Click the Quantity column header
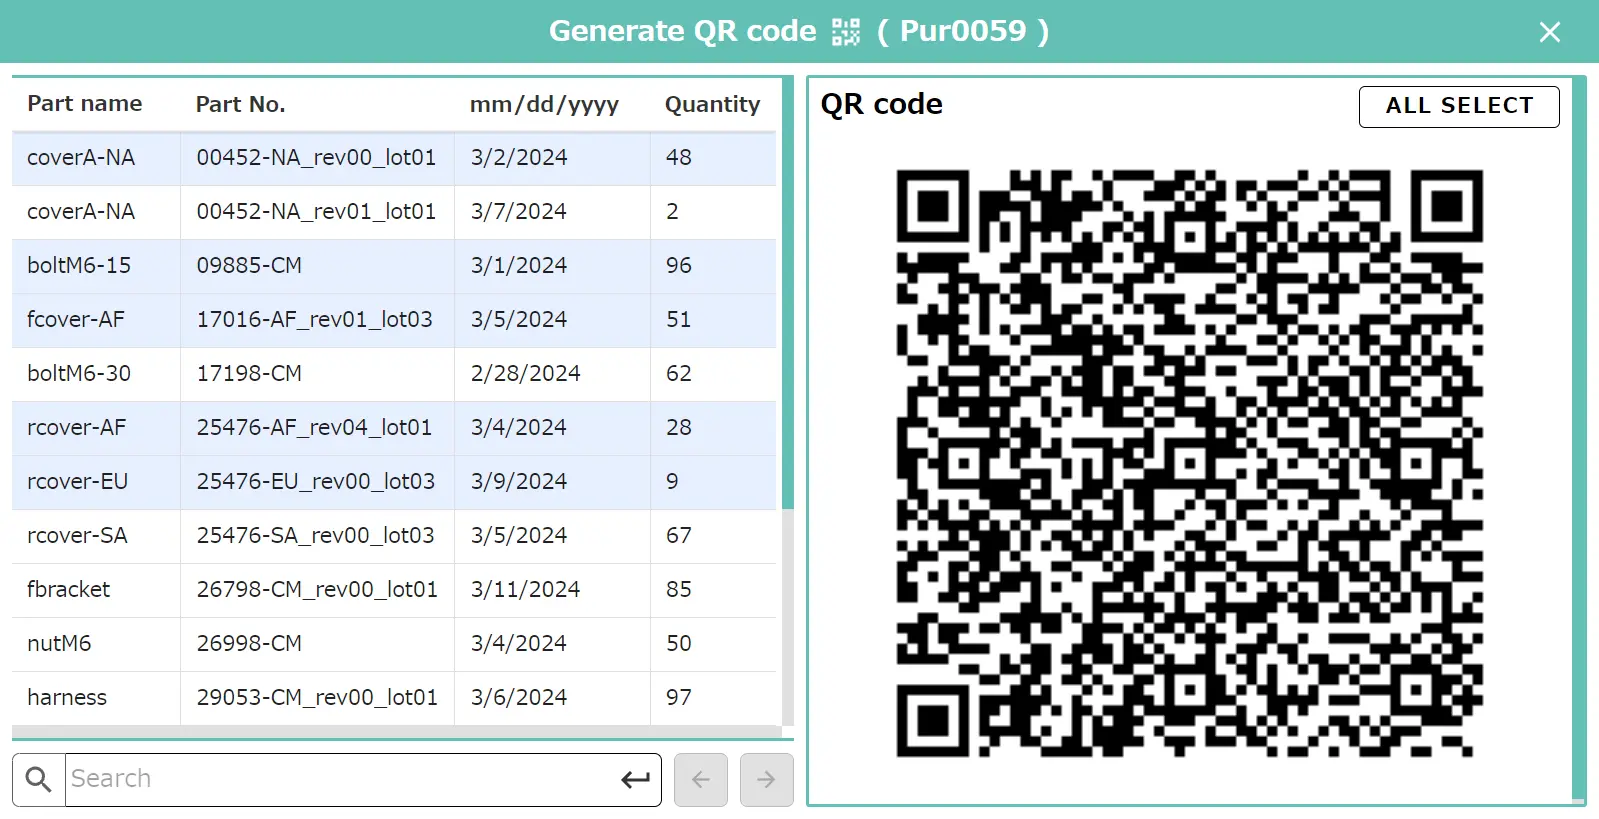 point(712,104)
